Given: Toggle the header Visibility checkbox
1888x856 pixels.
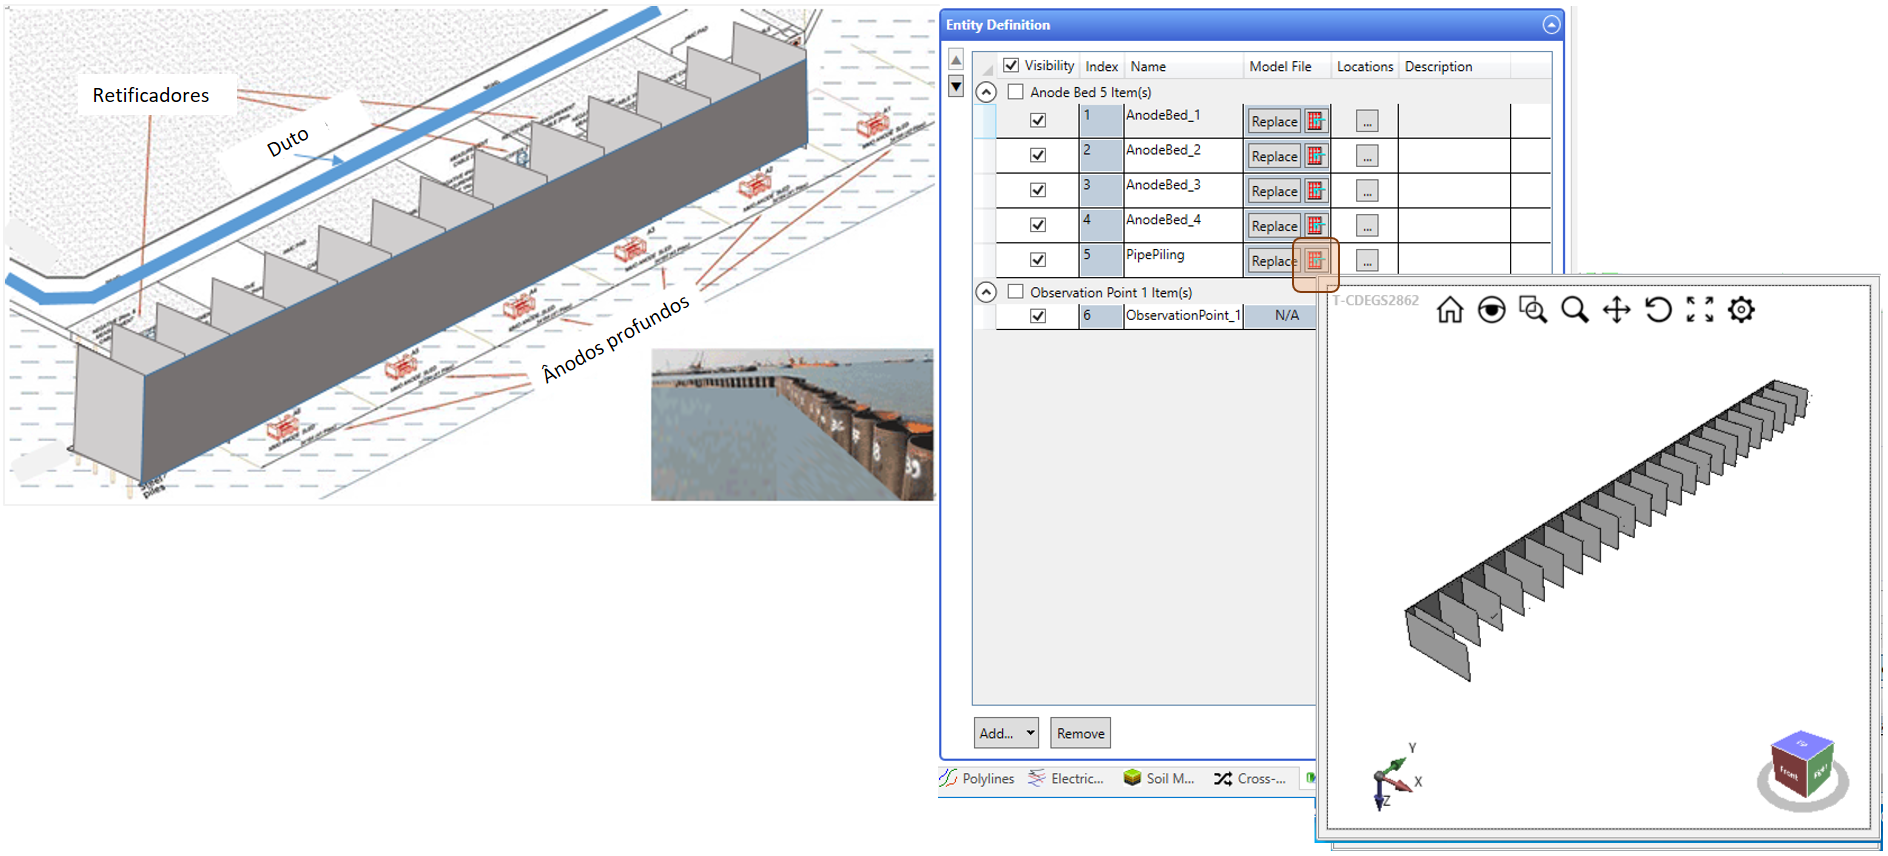Looking at the screenshot, I should tap(1011, 66).
